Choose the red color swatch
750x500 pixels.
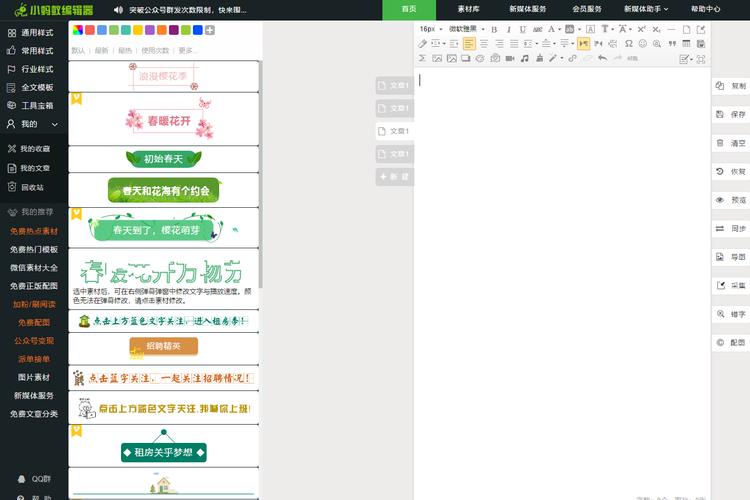[x=89, y=30]
